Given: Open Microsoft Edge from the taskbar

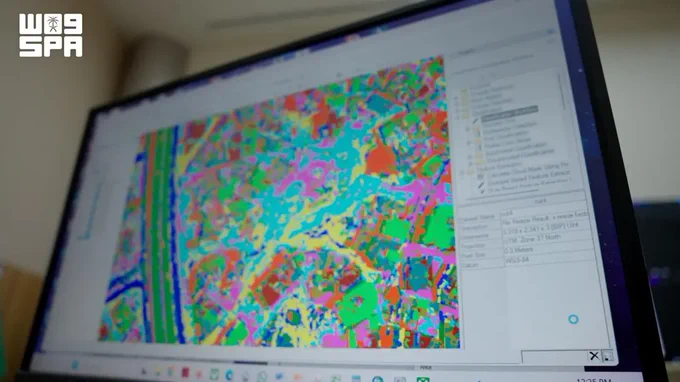Looking at the screenshot, I should coord(229,375).
